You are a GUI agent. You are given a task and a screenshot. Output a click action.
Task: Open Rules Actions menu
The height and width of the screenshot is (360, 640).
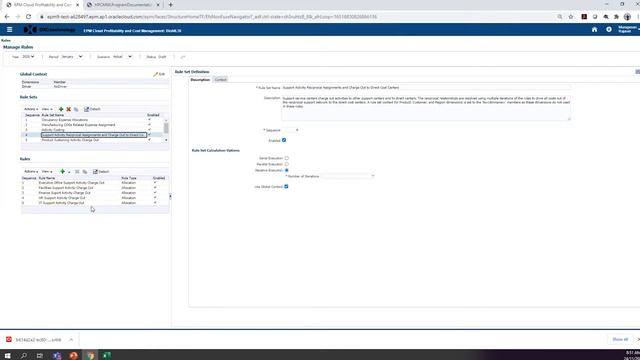[31, 171]
